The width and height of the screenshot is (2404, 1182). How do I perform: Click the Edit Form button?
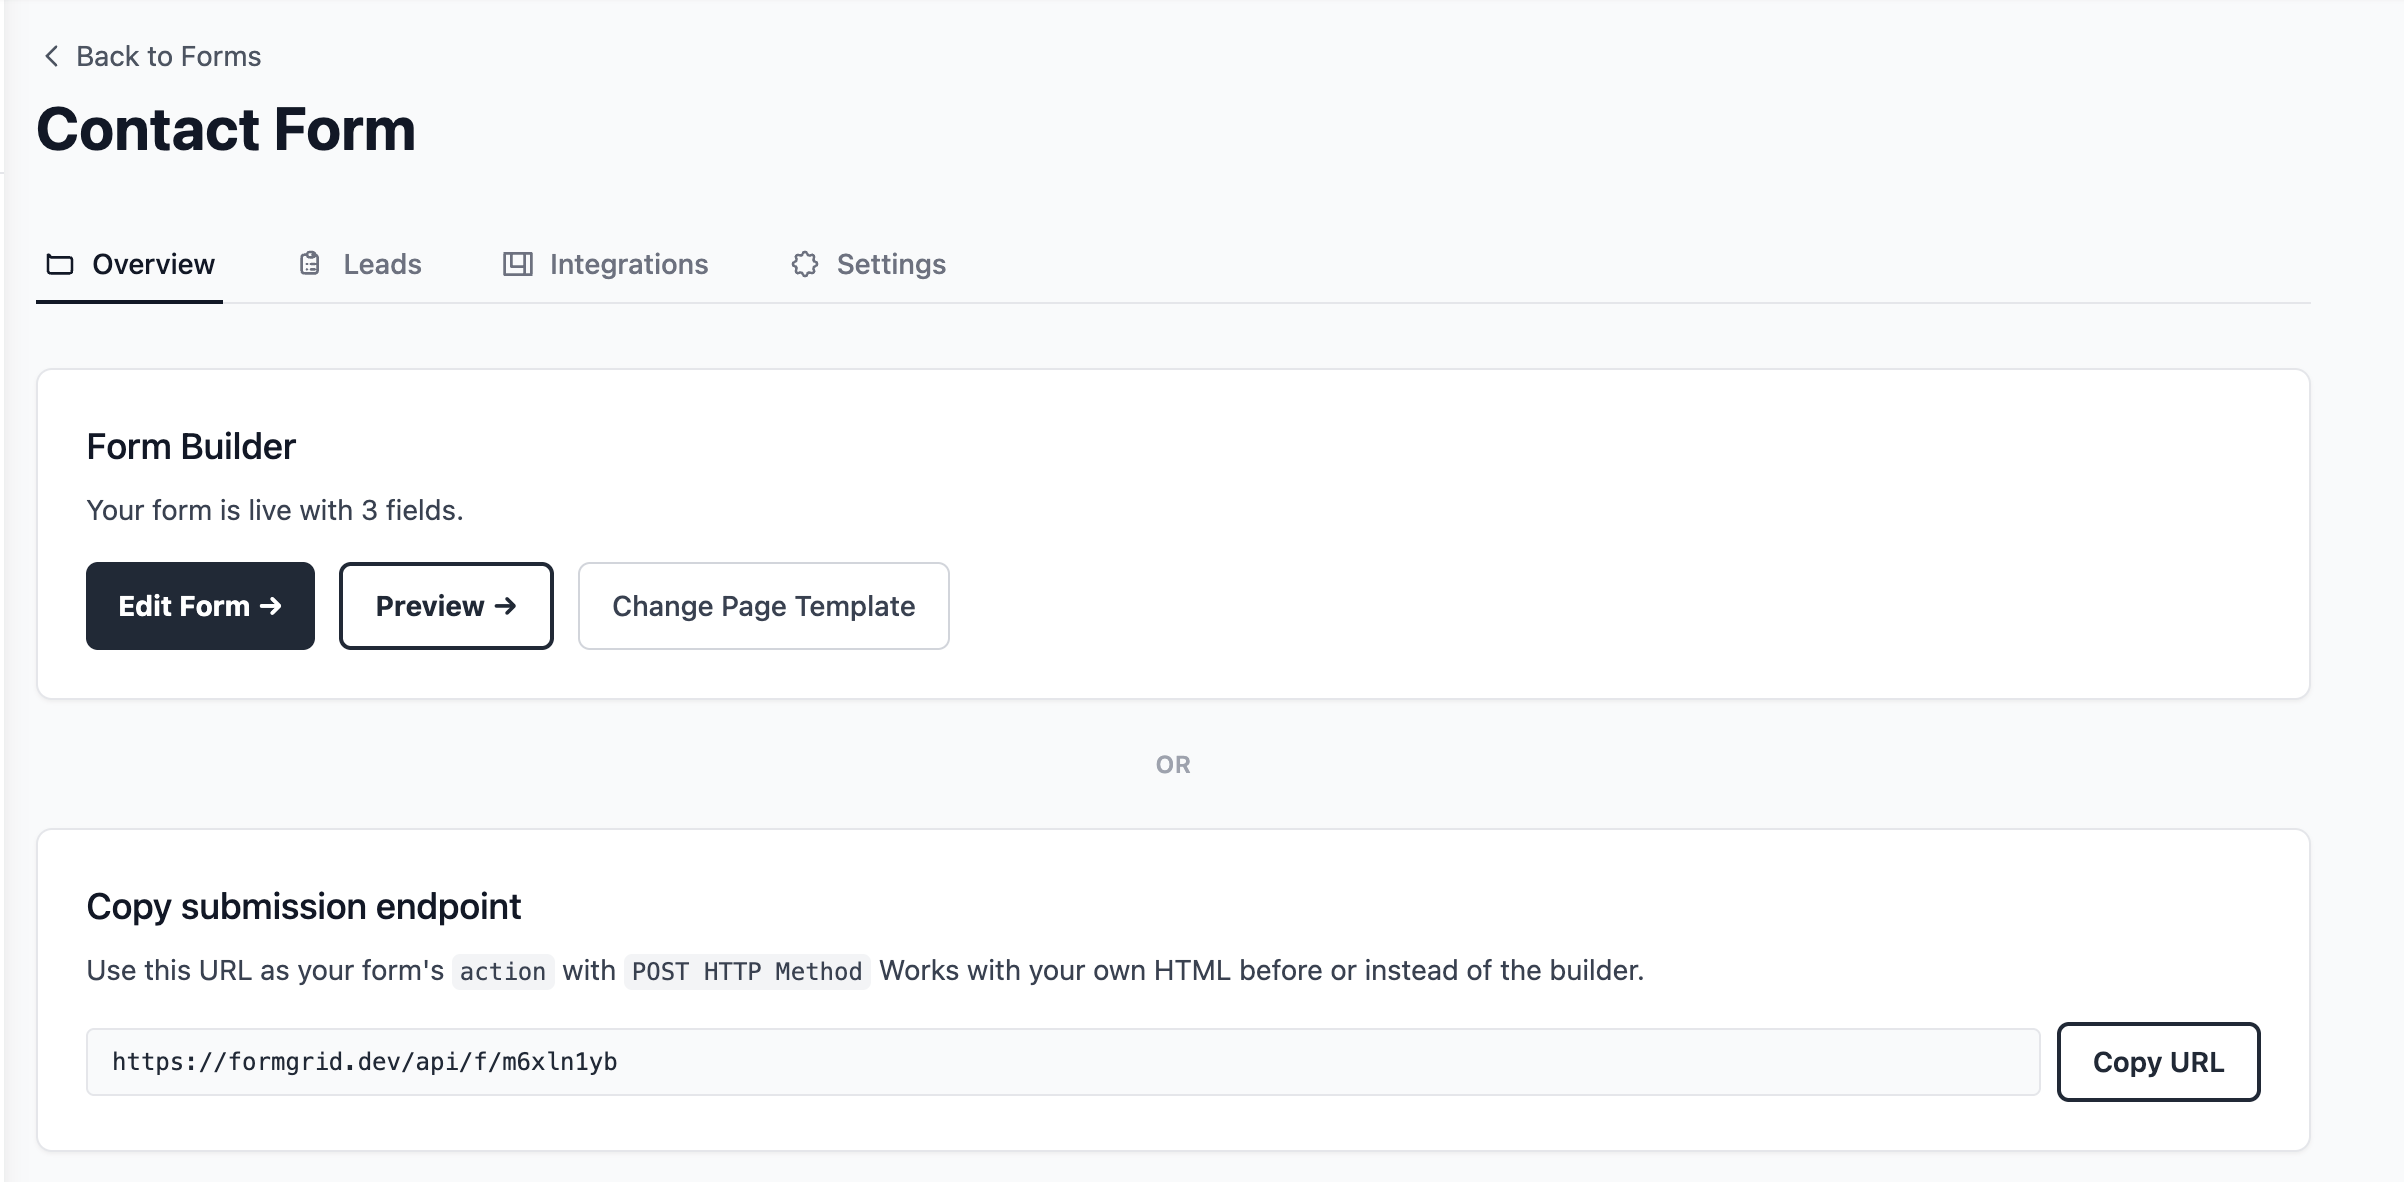[200, 606]
